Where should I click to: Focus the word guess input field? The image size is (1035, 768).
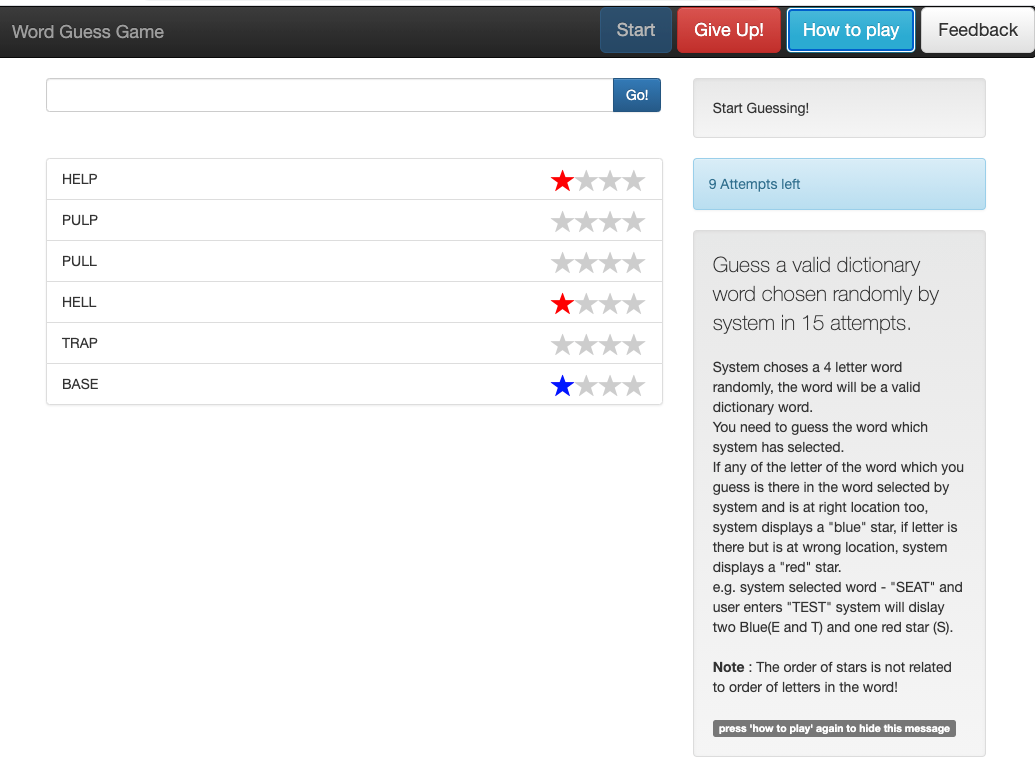(x=329, y=95)
